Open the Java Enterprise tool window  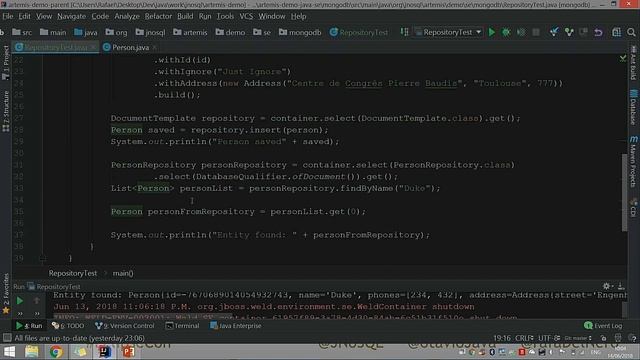[x=236, y=326]
